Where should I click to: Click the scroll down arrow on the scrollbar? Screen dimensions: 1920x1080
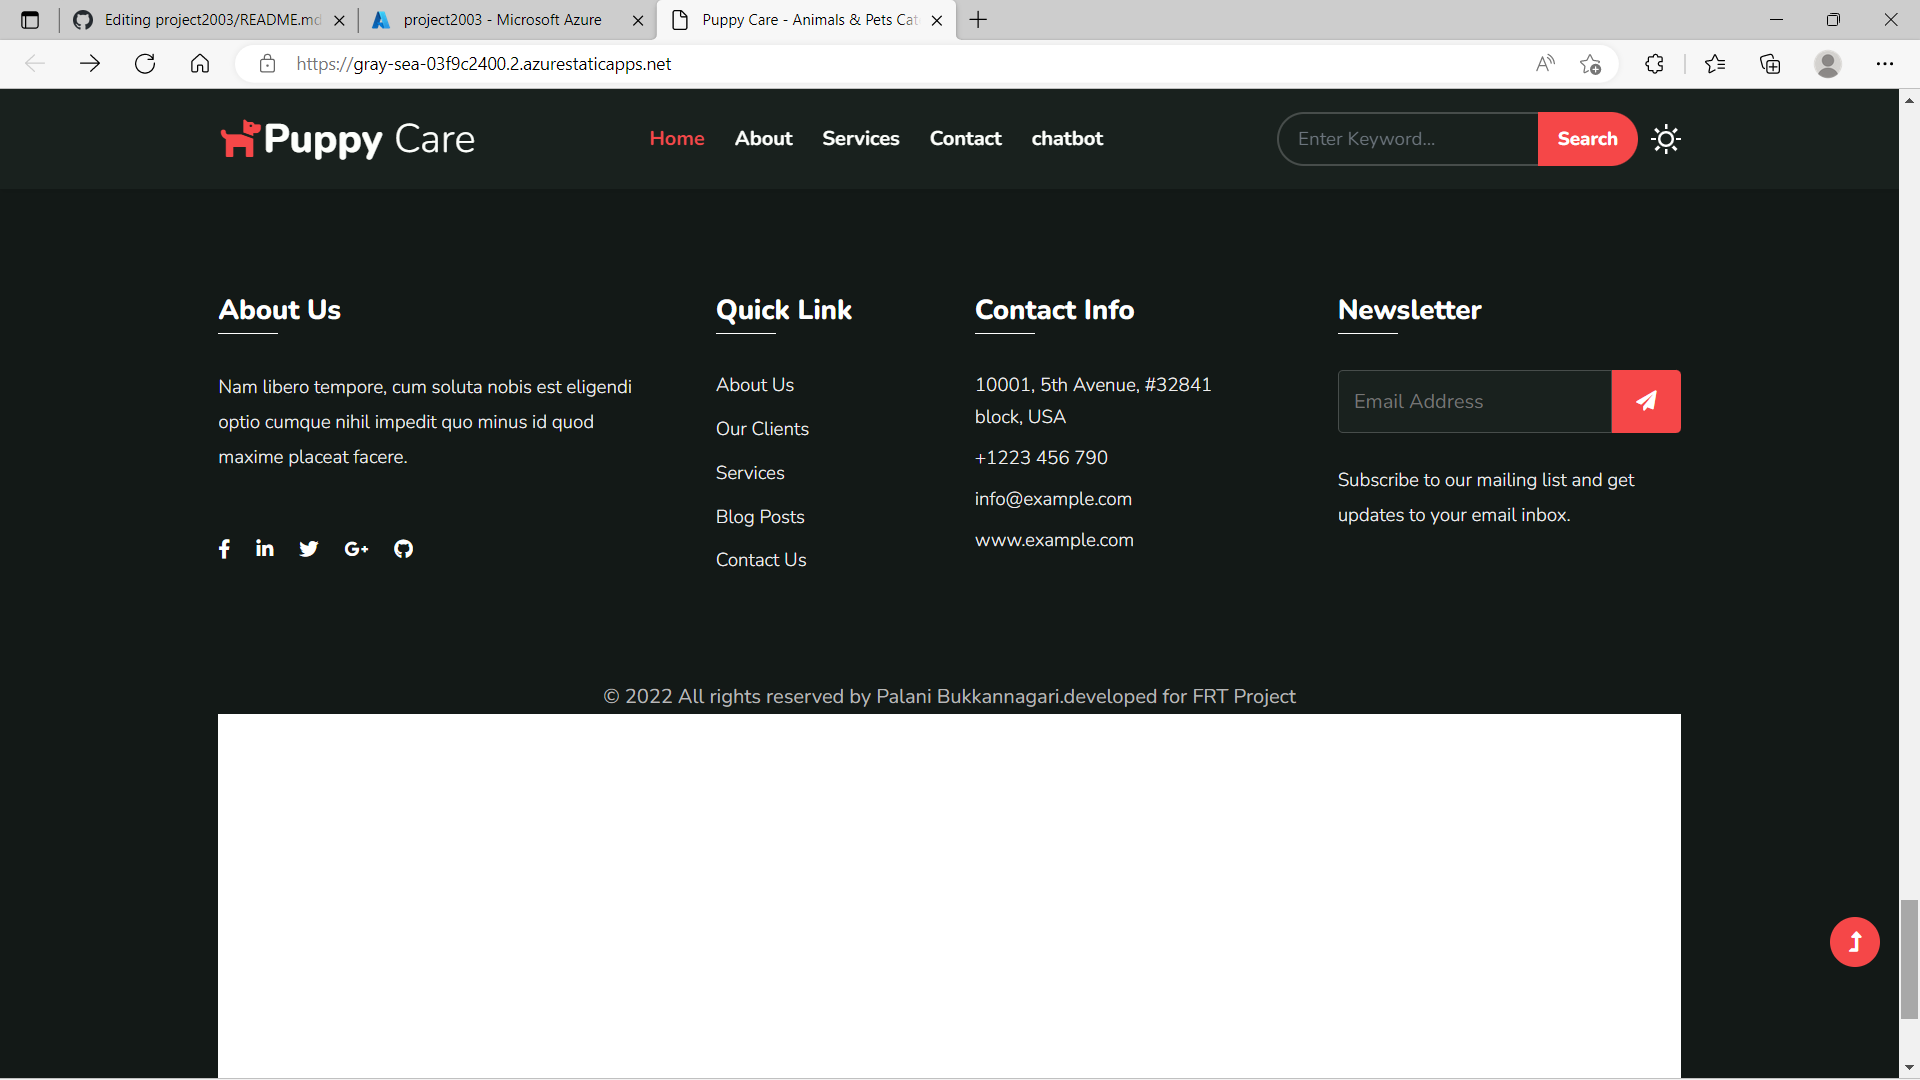1909,1066
